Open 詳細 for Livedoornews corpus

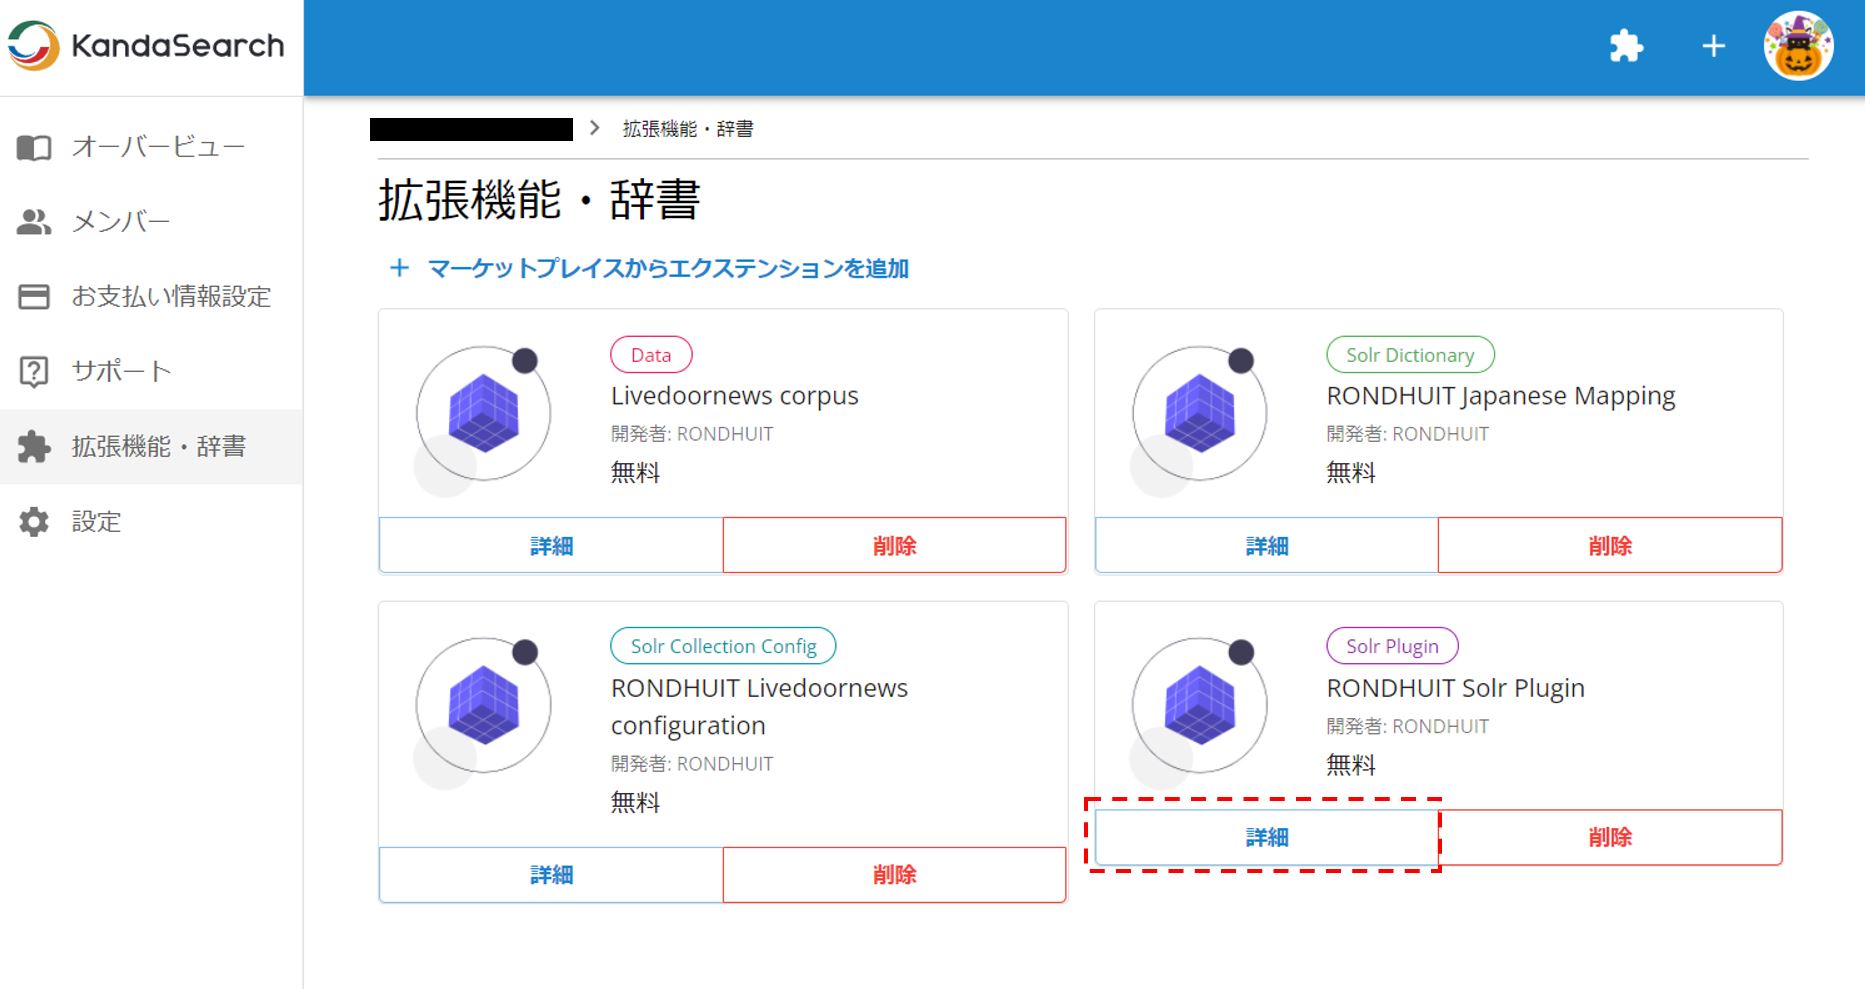(551, 545)
